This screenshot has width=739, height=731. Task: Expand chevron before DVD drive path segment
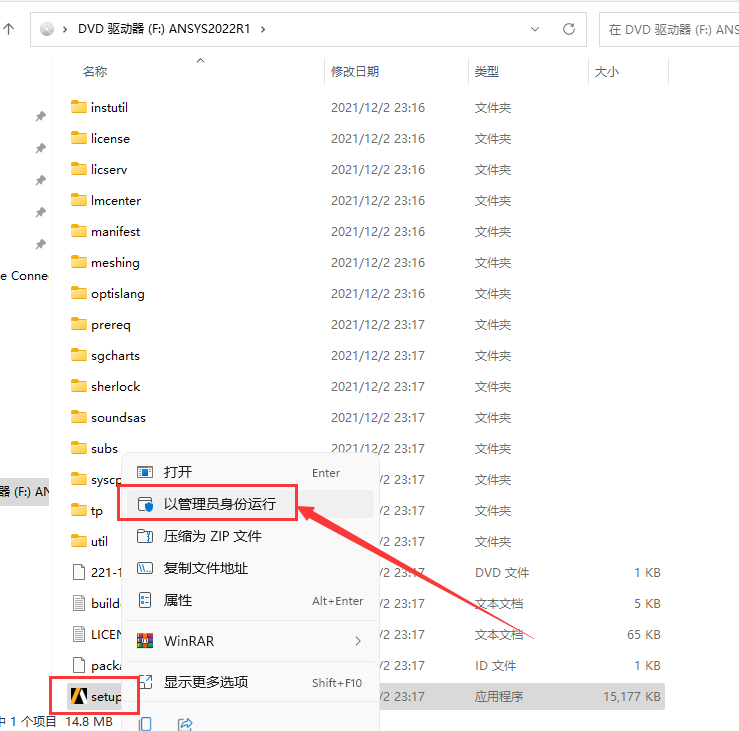[65, 30]
